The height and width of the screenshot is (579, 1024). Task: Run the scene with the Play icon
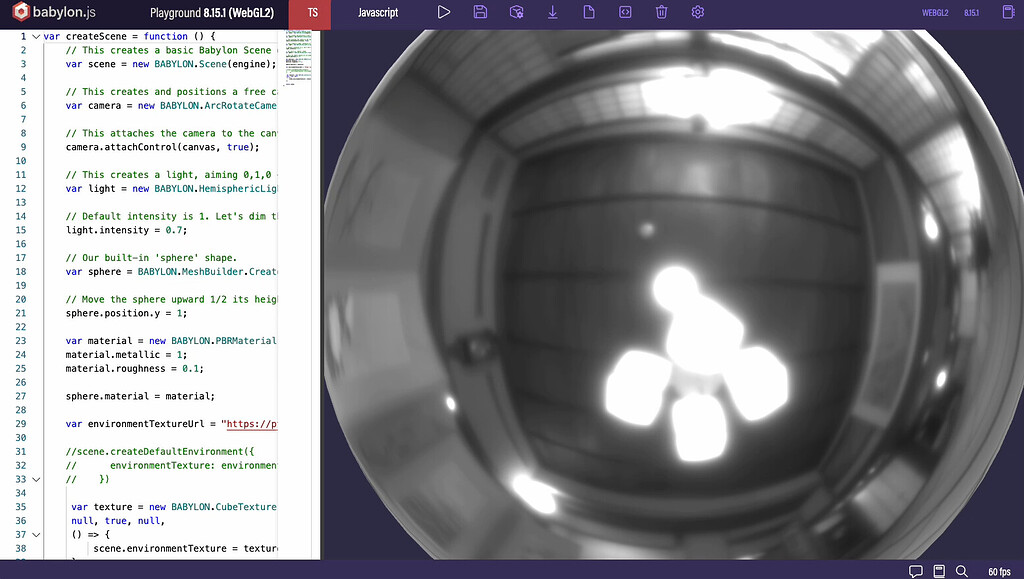(444, 12)
